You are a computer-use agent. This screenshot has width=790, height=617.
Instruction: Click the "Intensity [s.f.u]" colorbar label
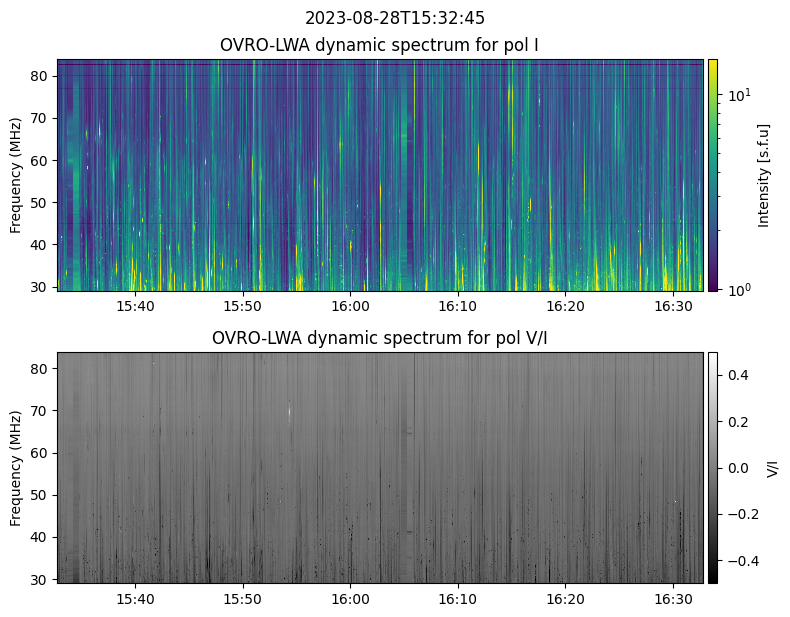[x=764, y=175]
